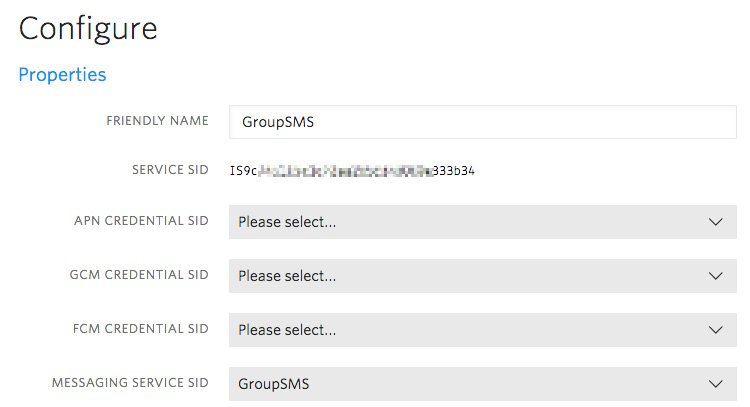Click the chevron arrow on Messaging Service SID dropdown
Image resolution: width=750 pixels, height=407 pixels.
point(715,384)
